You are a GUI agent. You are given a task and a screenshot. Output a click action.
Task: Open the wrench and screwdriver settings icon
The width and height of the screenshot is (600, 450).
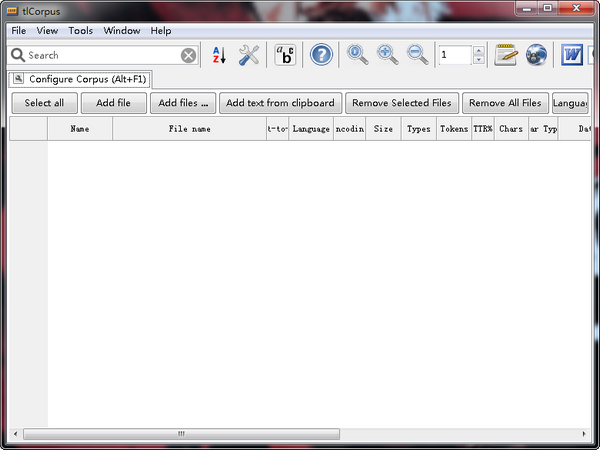tap(249, 55)
